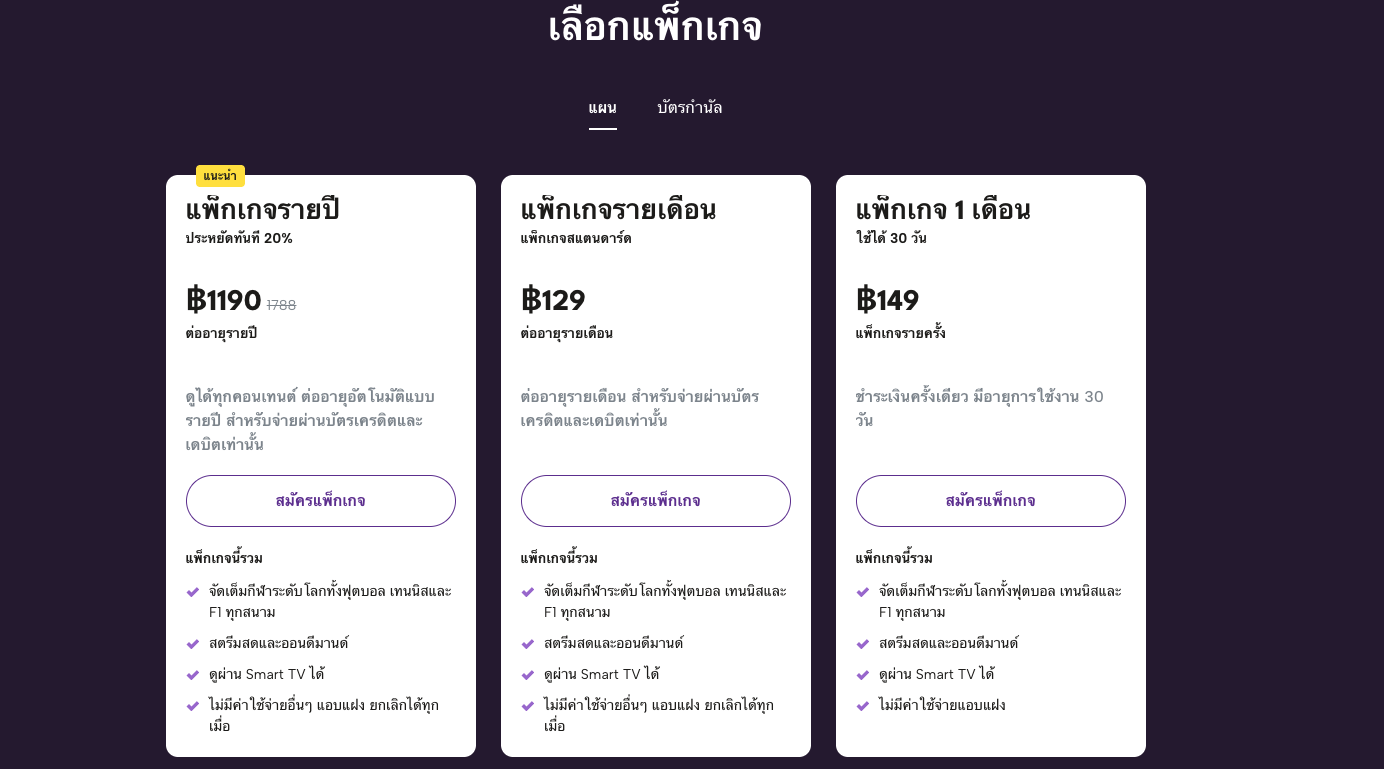Click the yellow แนะนำ badge
1384x769 pixels.
click(x=220, y=176)
